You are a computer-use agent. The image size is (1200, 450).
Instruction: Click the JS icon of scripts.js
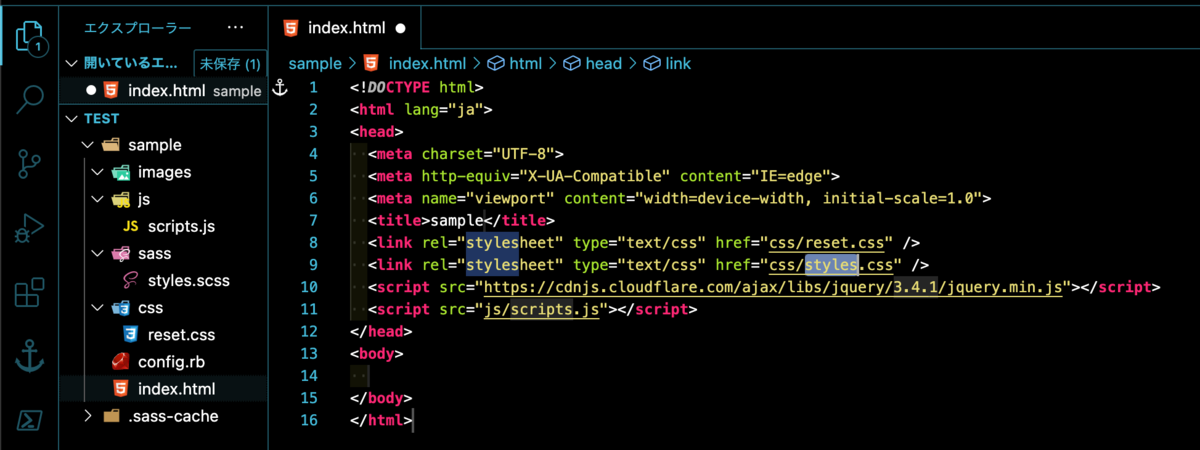tap(130, 227)
